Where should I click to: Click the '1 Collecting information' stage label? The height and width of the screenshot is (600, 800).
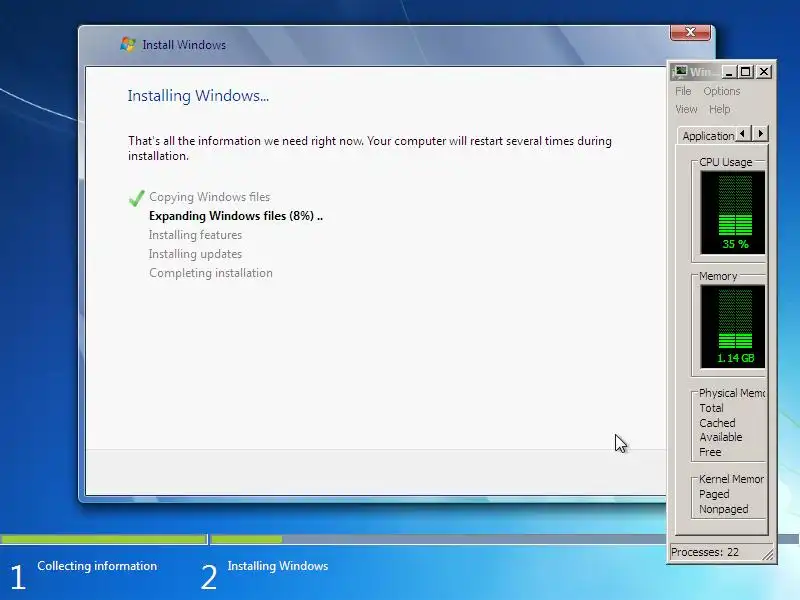[84, 576]
